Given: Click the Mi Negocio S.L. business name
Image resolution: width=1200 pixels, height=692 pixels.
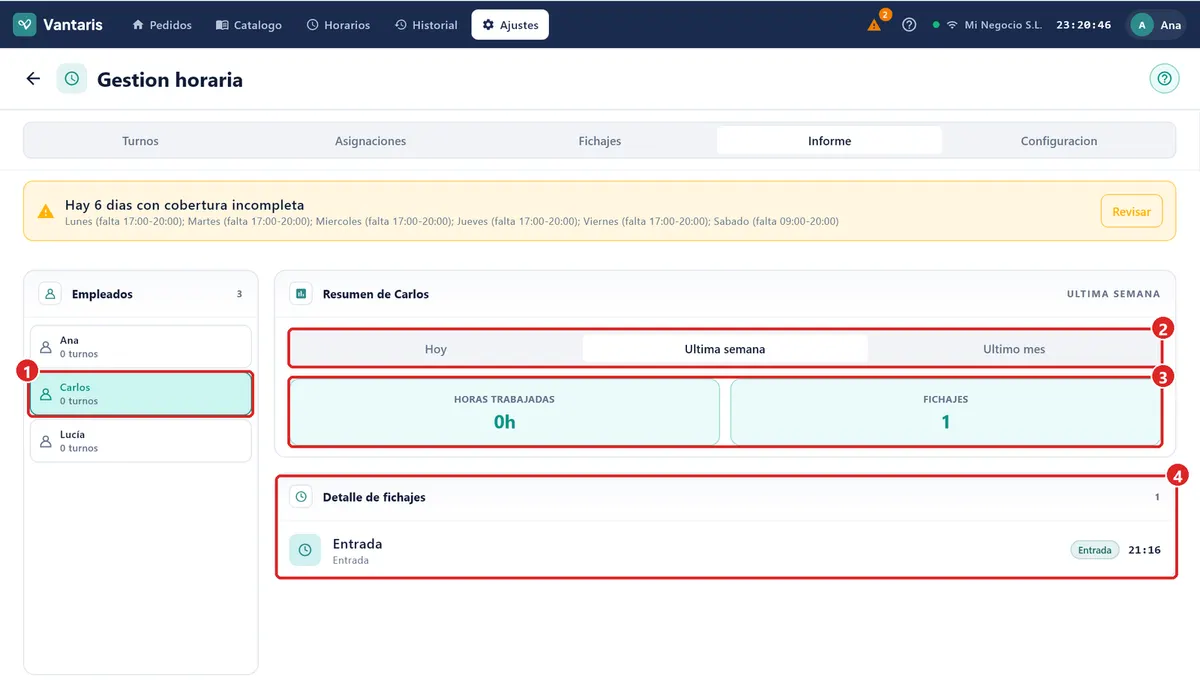Looking at the screenshot, I should coord(1003,25).
